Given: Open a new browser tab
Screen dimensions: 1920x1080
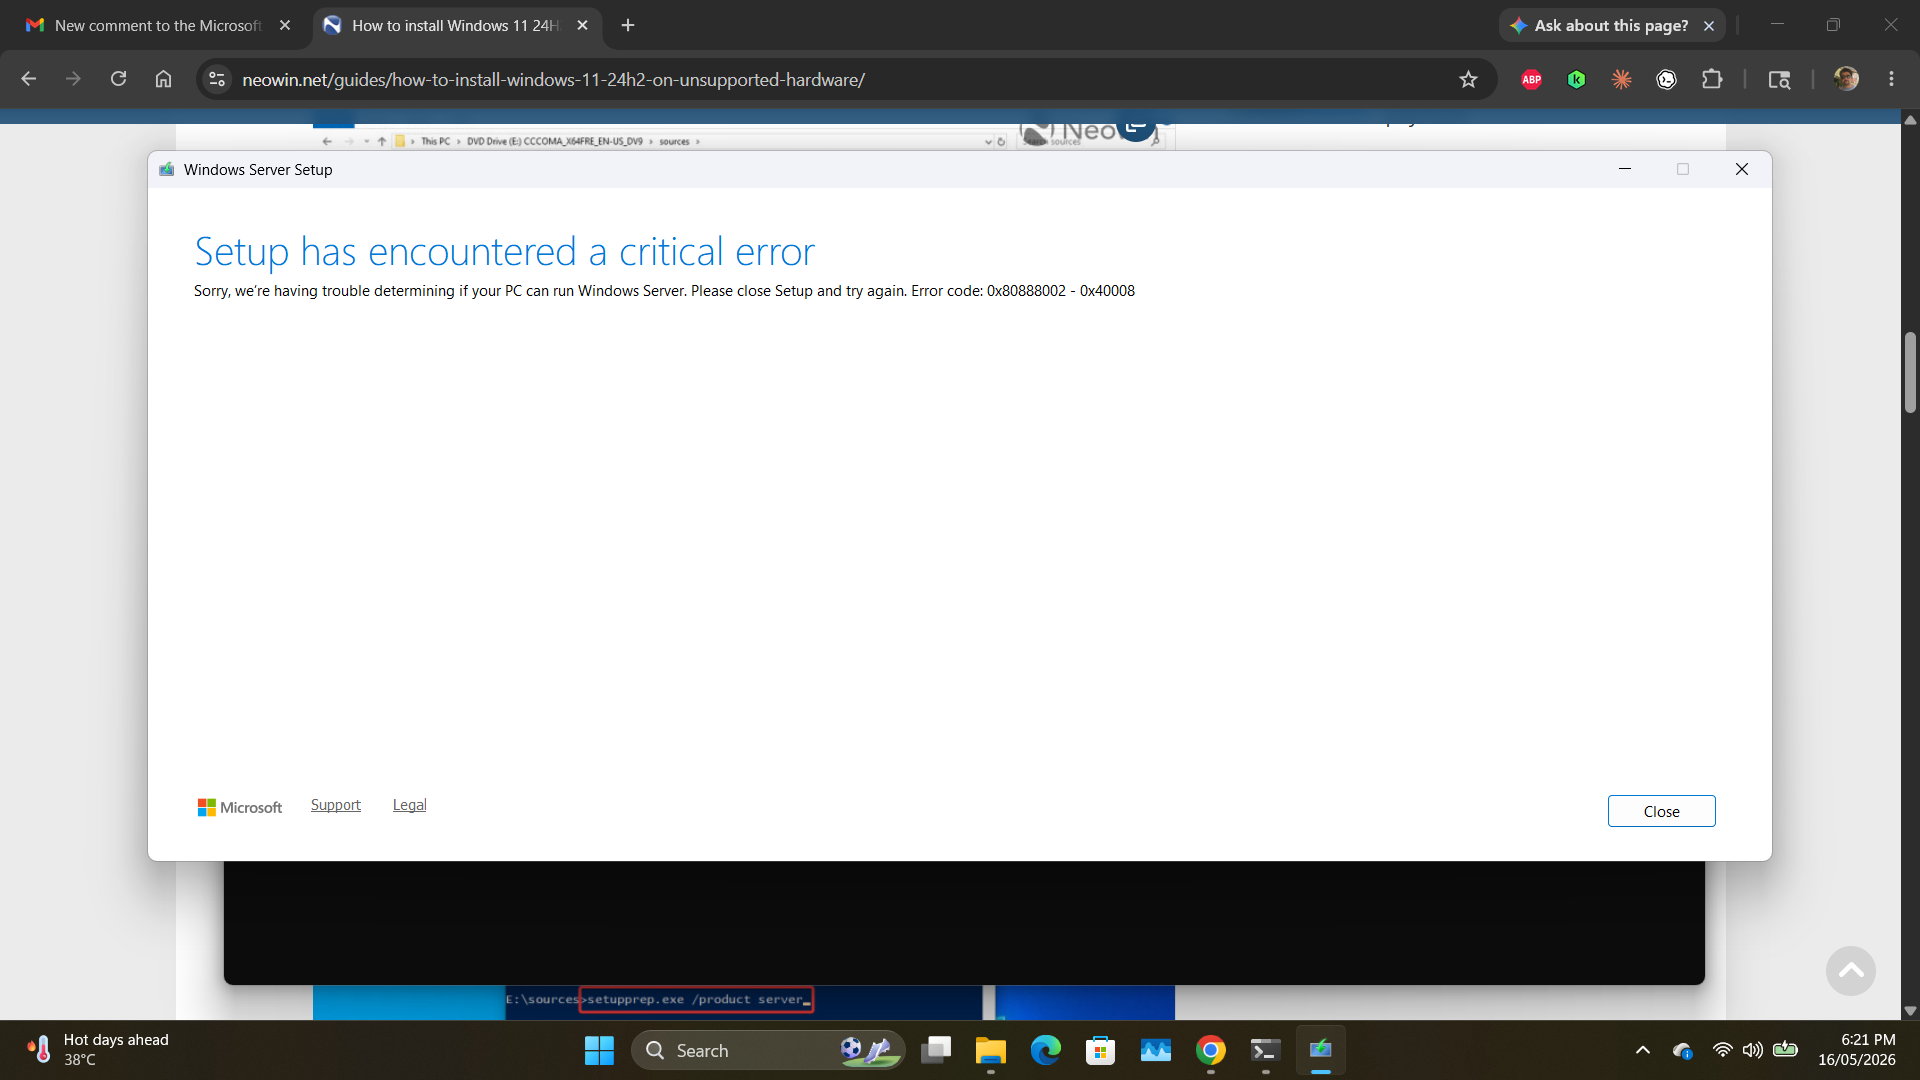Looking at the screenshot, I should click(x=628, y=25).
